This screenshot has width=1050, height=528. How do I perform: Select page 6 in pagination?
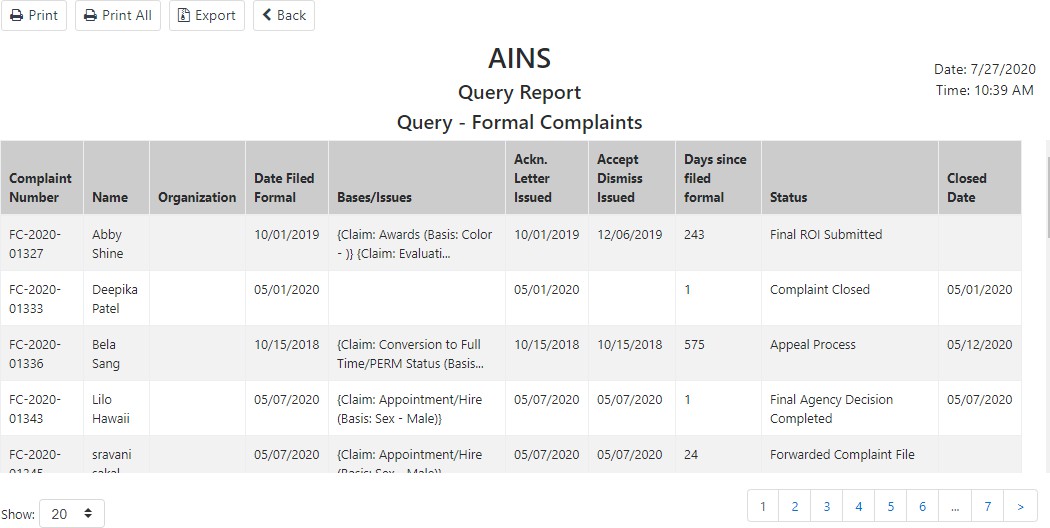tap(923, 507)
